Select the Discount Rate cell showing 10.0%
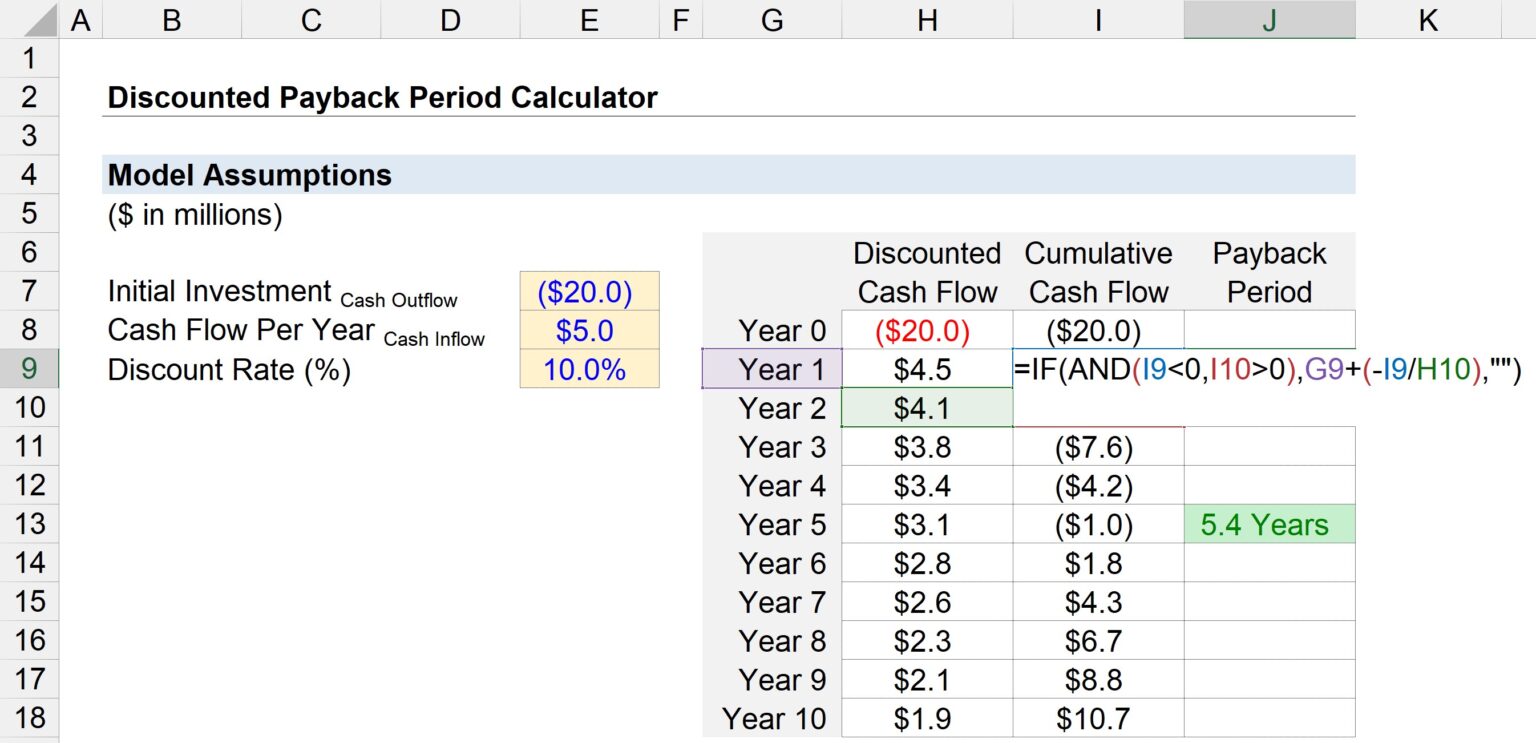1536x743 pixels. pyautogui.click(x=589, y=369)
